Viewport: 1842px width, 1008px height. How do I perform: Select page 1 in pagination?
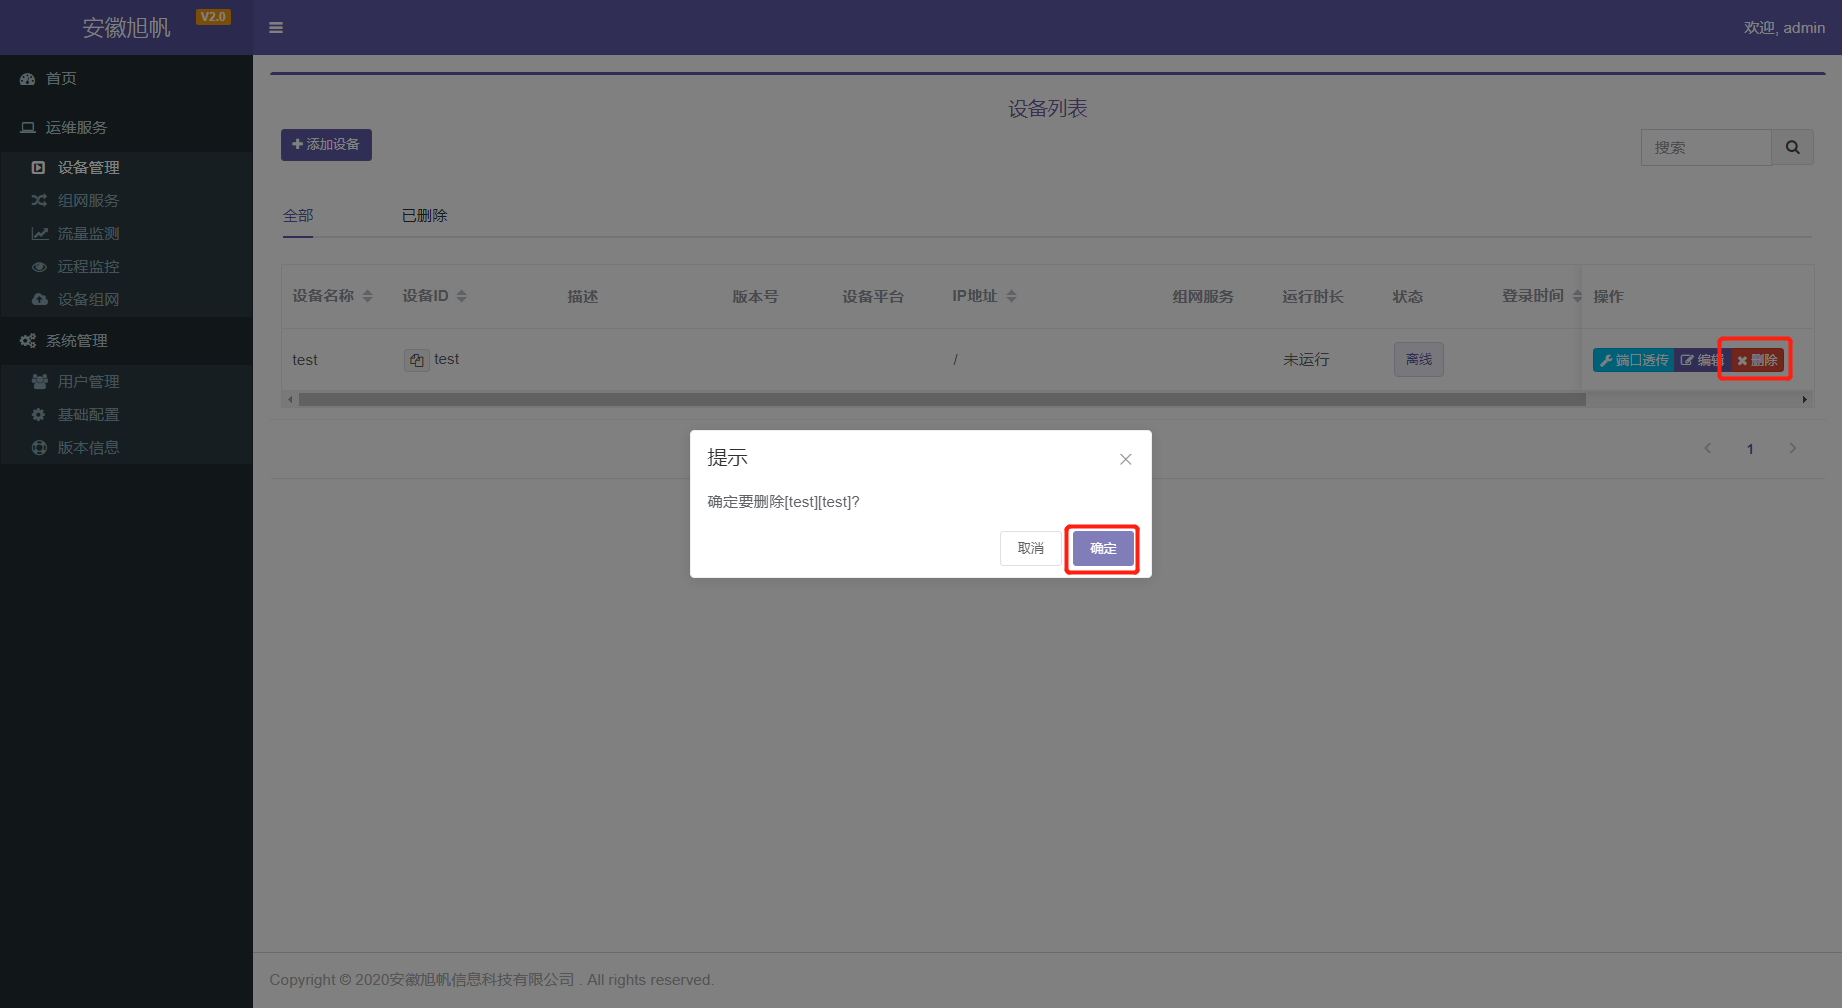pyautogui.click(x=1750, y=449)
